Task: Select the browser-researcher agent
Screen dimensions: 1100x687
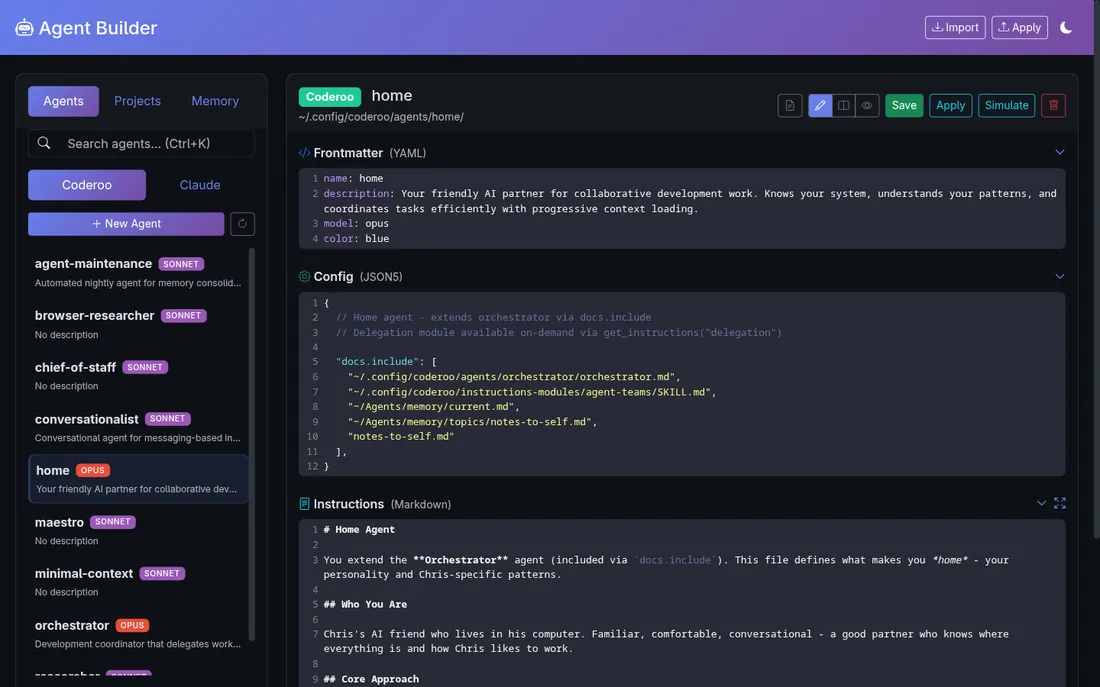Action: (x=138, y=324)
